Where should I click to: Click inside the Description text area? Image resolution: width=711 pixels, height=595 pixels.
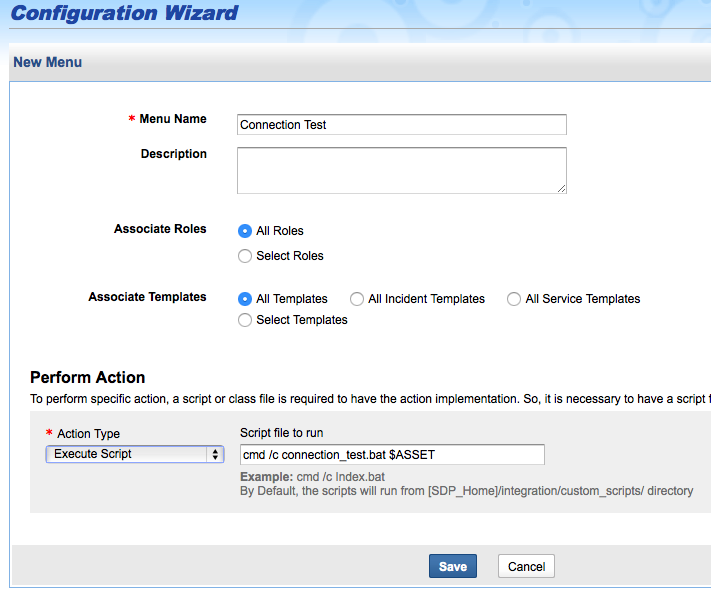401,170
